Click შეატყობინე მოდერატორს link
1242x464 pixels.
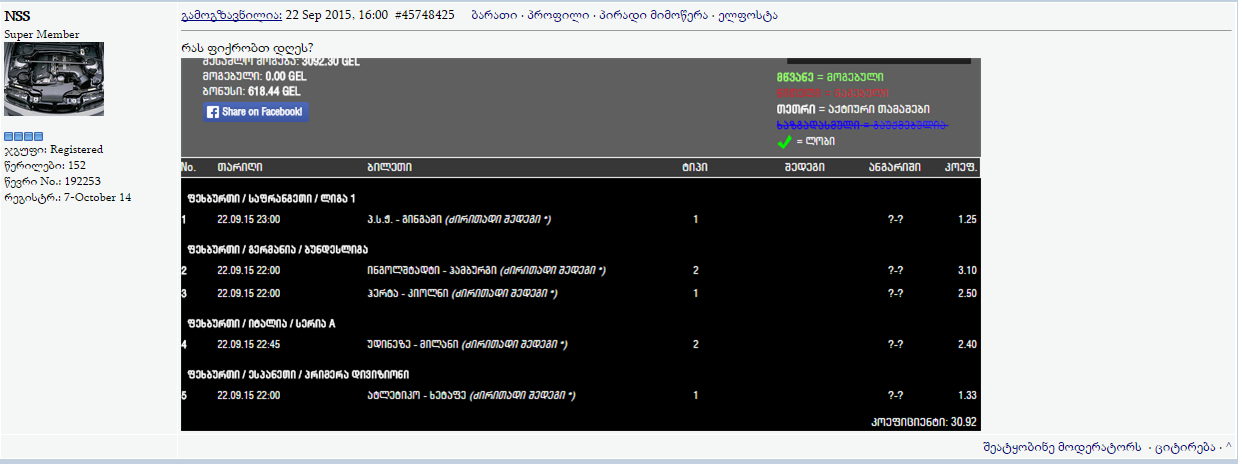coord(1061,447)
